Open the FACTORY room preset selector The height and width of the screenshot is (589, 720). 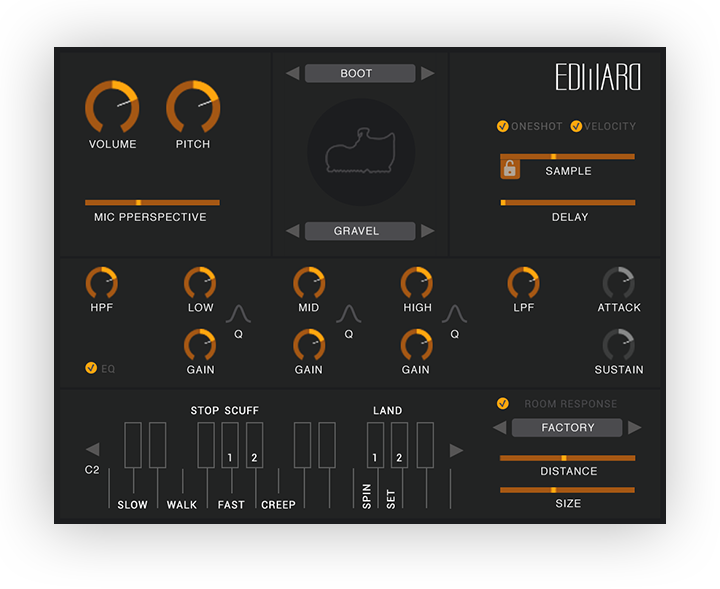point(567,428)
